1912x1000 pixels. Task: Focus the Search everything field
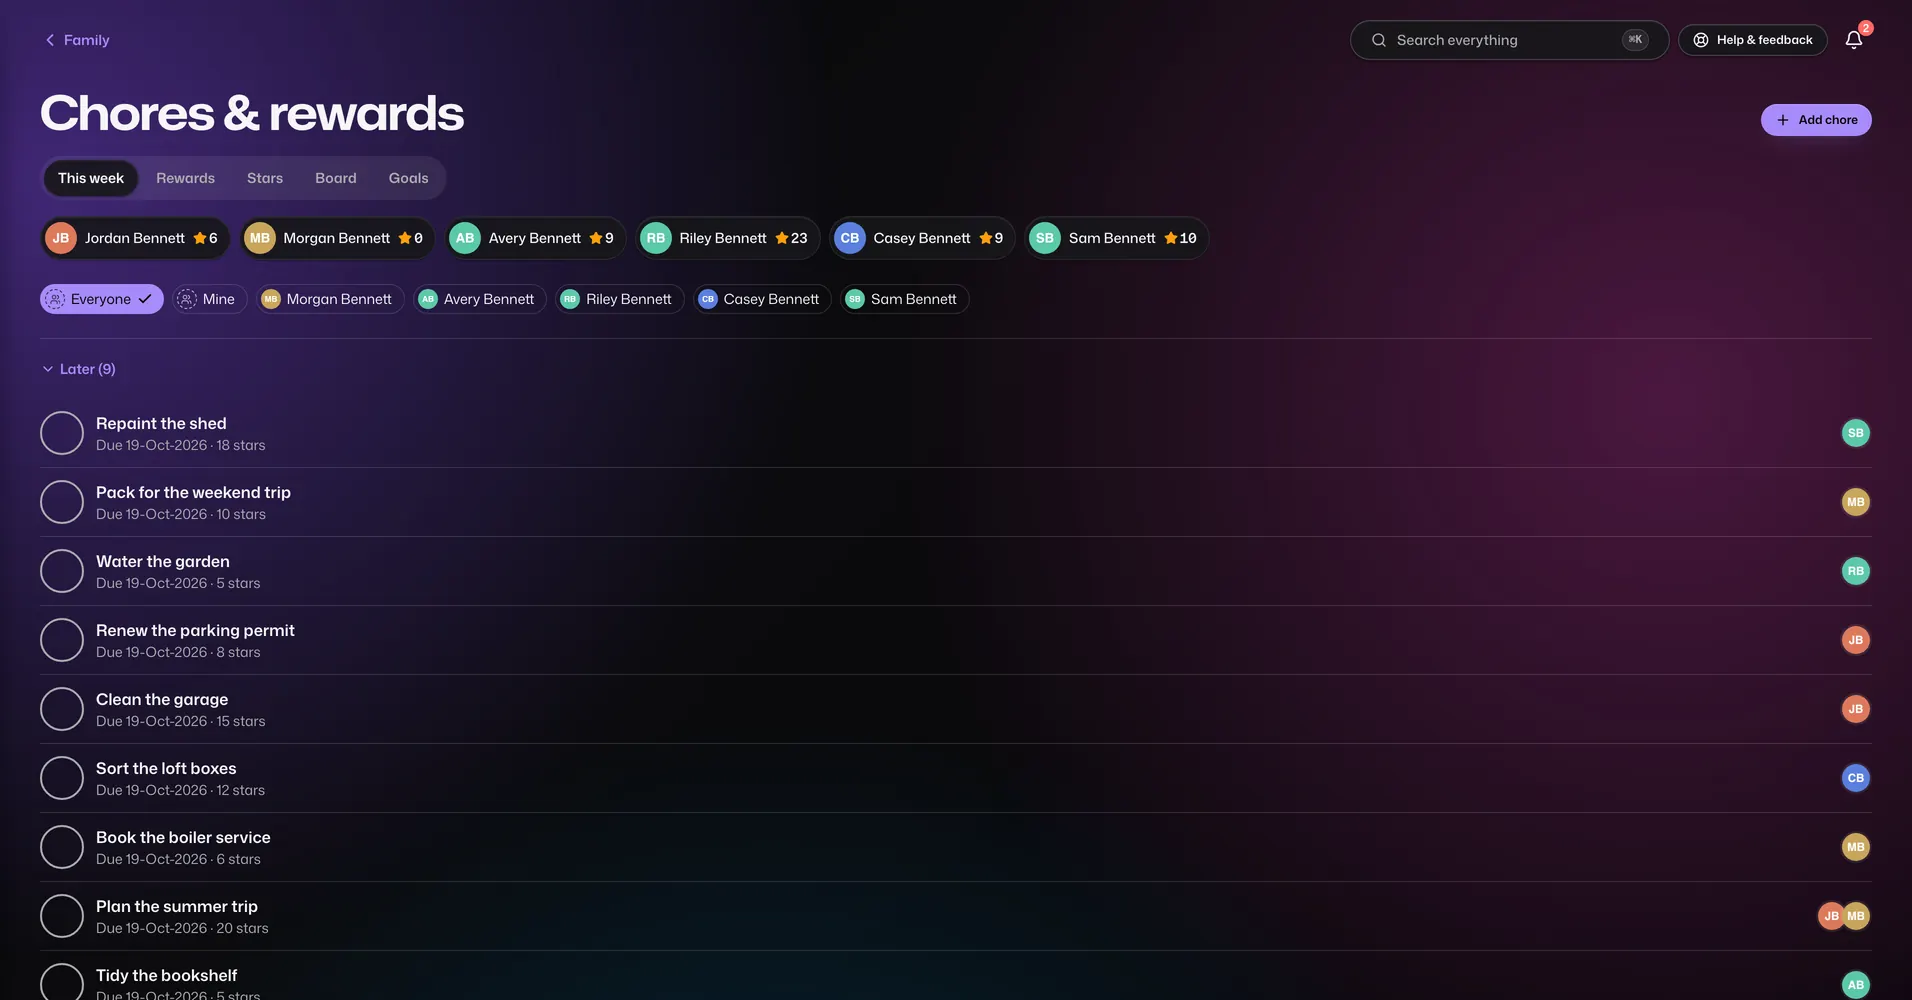(x=1509, y=40)
